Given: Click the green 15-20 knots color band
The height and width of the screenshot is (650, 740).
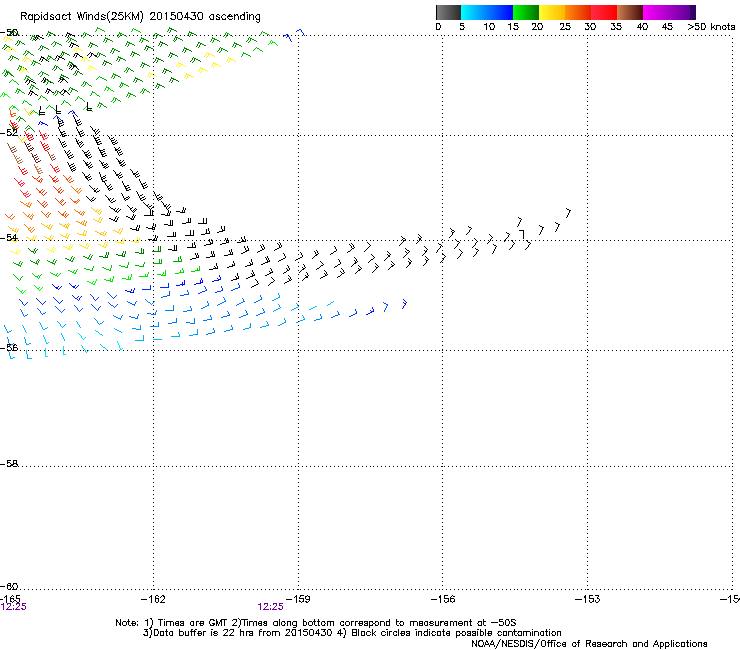Looking at the screenshot, I should (x=526, y=12).
